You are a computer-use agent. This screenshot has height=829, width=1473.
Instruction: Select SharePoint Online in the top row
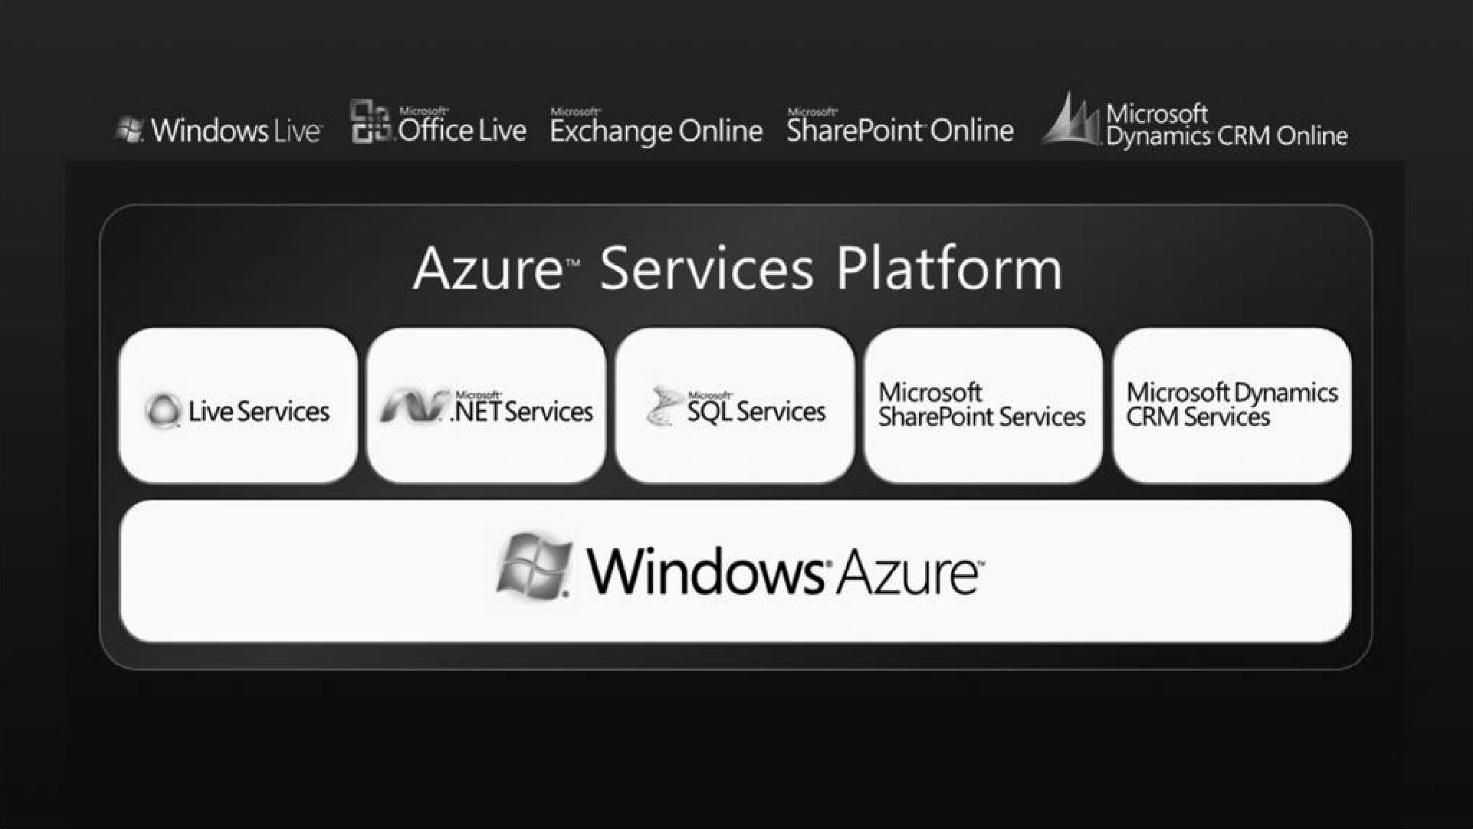click(x=900, y=128)
